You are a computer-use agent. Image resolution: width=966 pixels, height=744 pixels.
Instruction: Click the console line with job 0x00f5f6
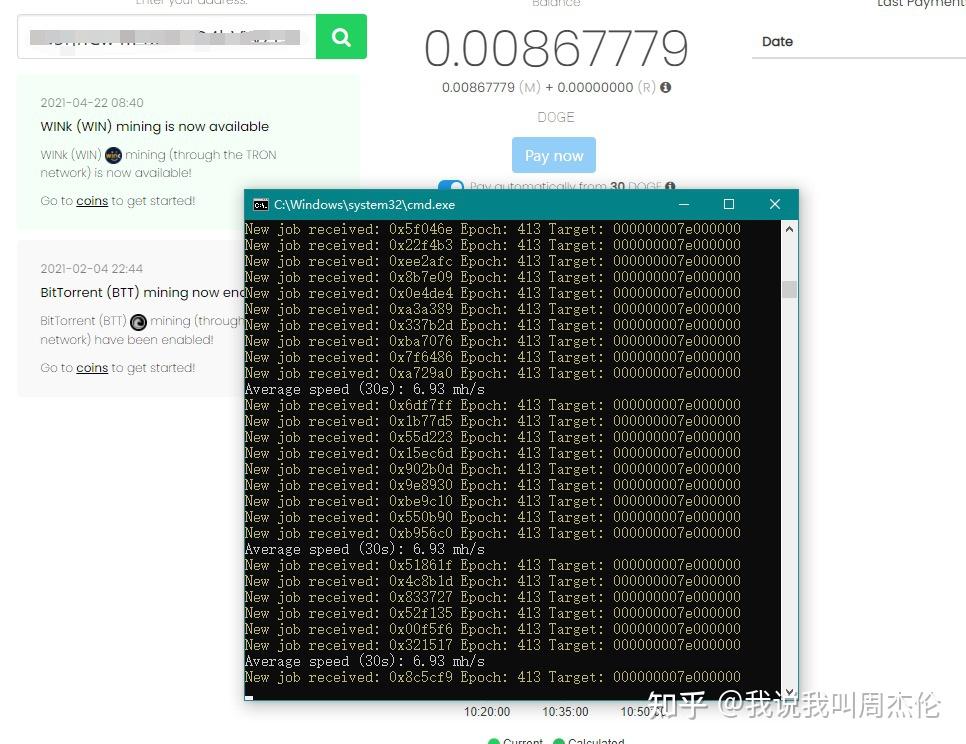(x=492, y=629)
